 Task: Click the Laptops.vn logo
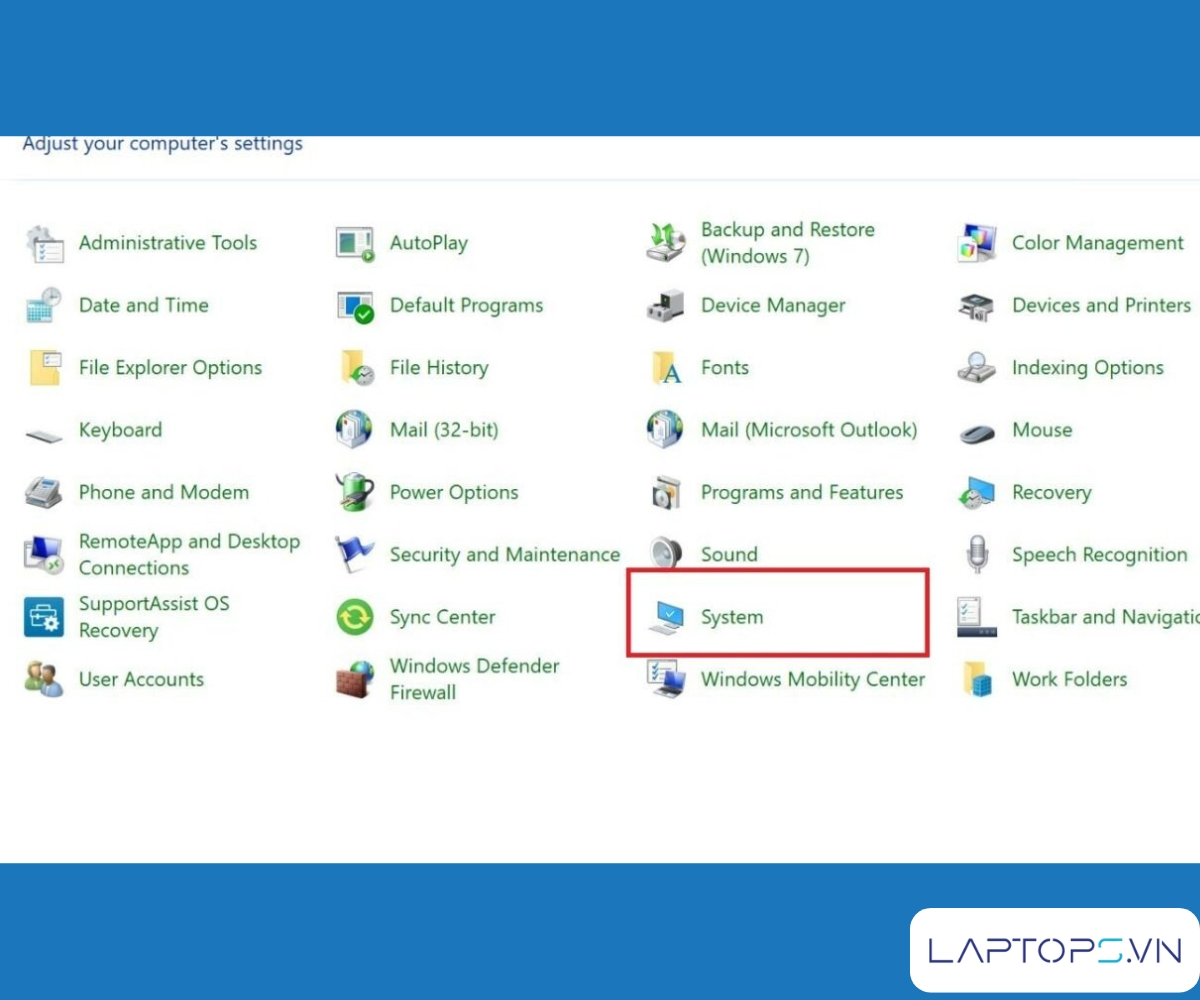[x=1055, y=950]
